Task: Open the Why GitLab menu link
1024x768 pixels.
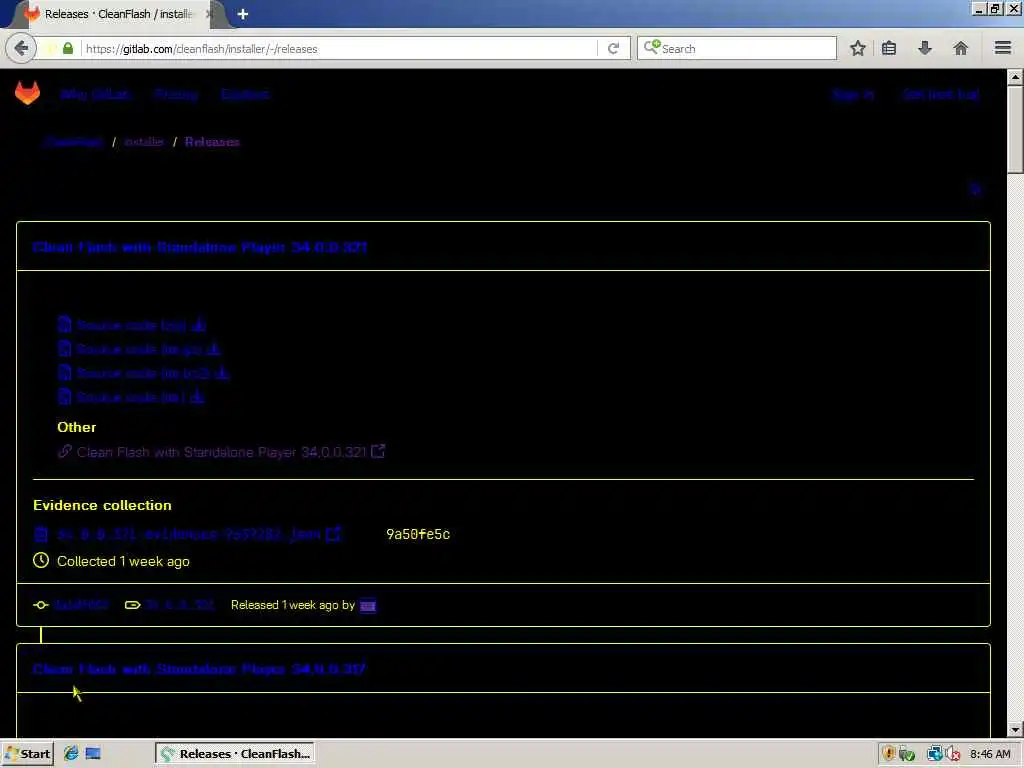Action: click(x=95, y=95)
